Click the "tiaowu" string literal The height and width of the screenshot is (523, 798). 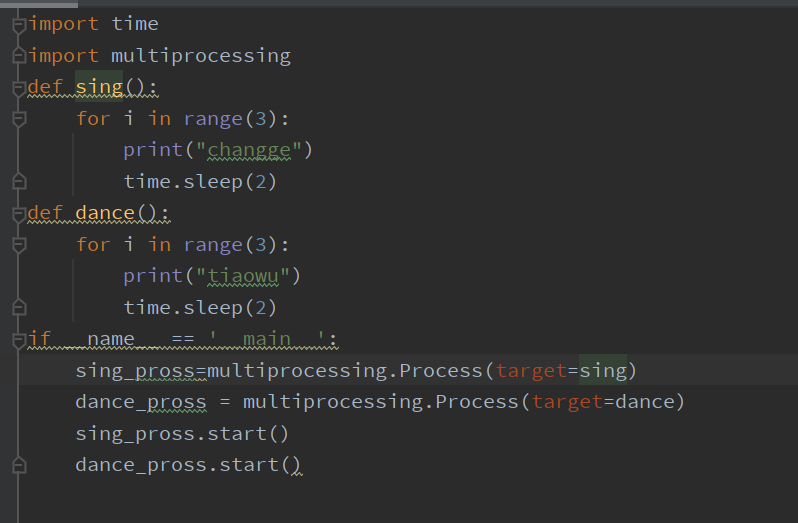(x=242, y=275)
